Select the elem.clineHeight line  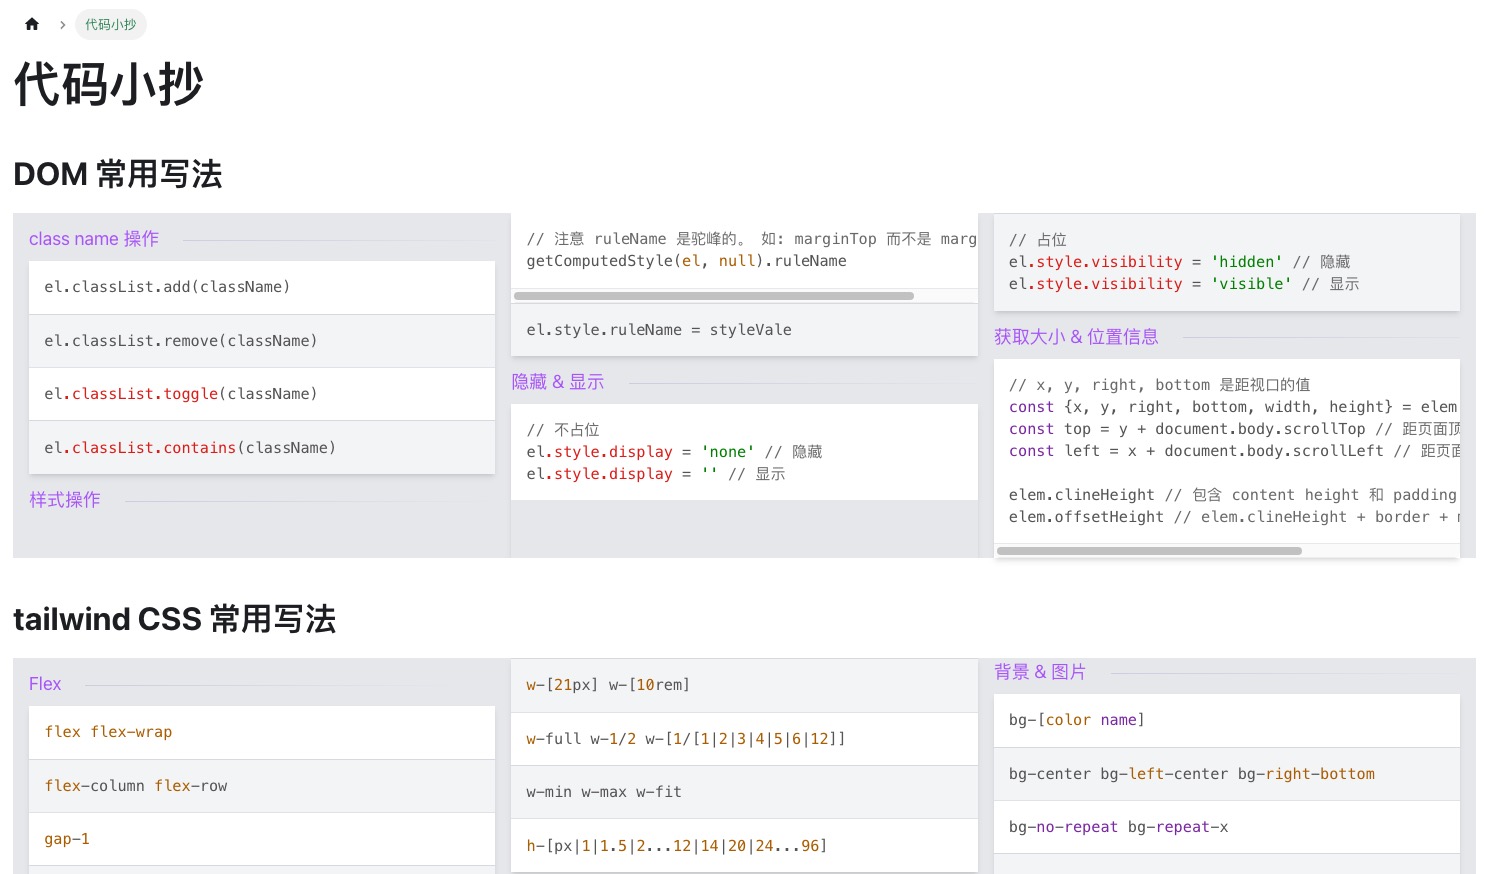pyautogui.click(x=1233, y=495)
